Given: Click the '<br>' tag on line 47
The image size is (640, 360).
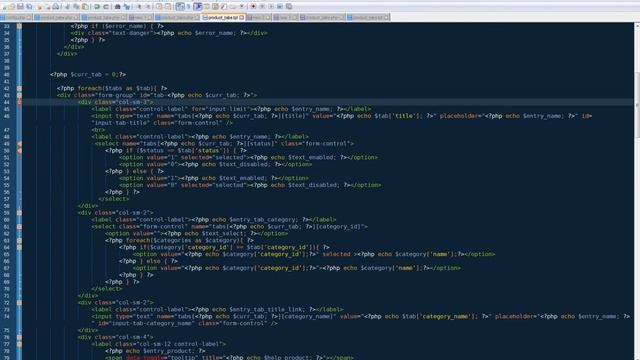Looking at the screenshot, I should pos(98,130).
